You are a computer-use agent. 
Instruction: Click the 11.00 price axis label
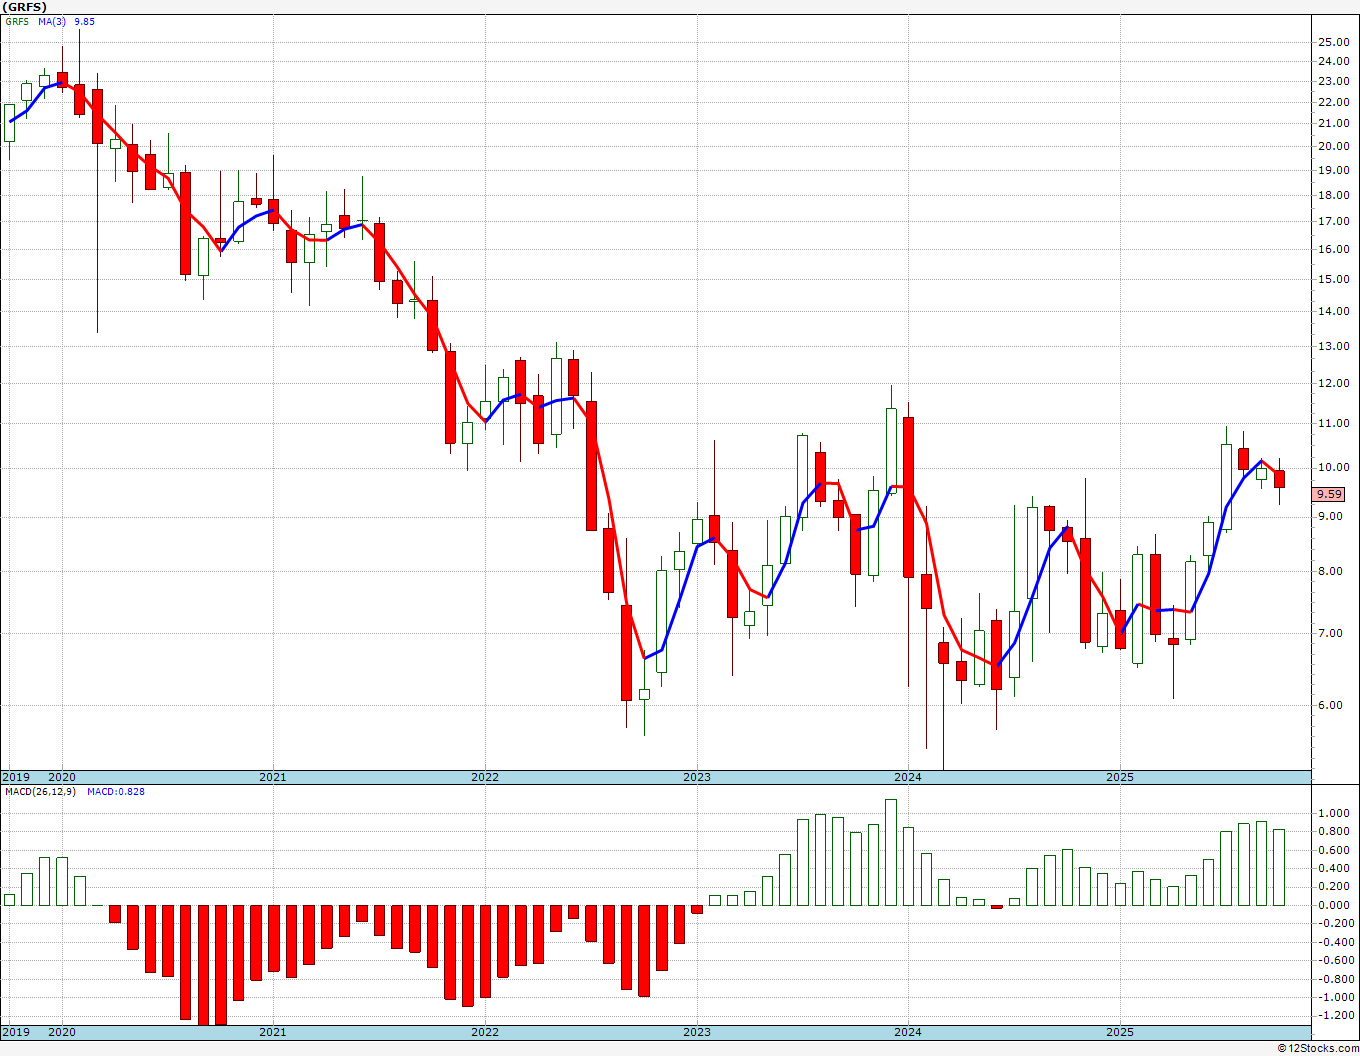(x=1333, y=423)
